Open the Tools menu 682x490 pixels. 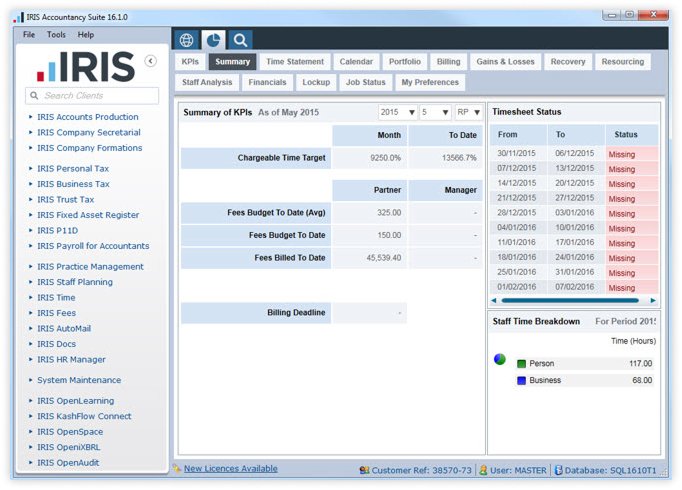pos(56,35)
